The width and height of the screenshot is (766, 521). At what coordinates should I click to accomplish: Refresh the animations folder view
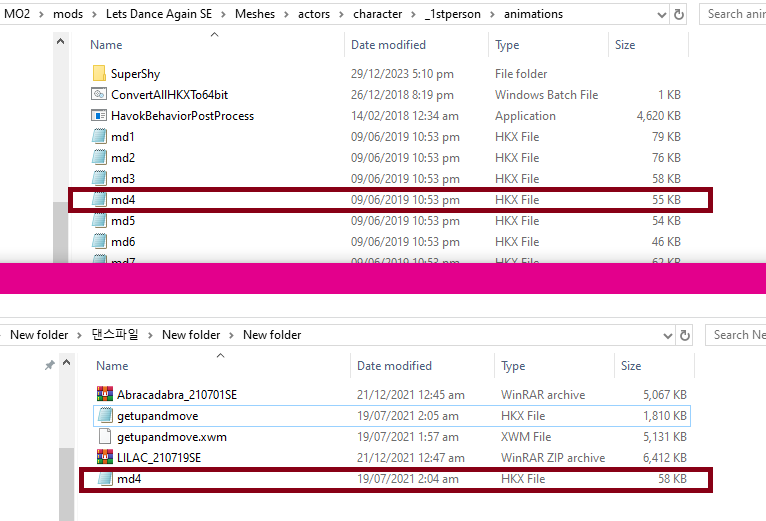(679, 14)
